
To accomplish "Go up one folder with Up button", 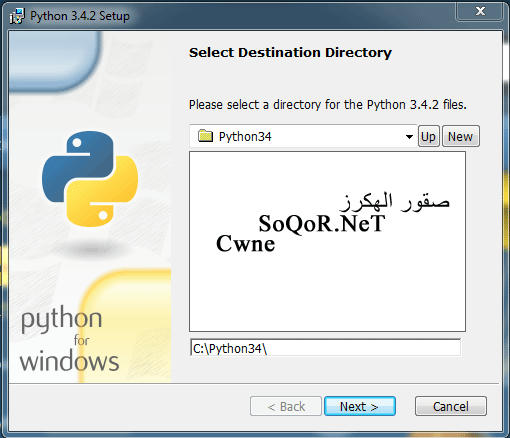I will click(x=429, y=136).
